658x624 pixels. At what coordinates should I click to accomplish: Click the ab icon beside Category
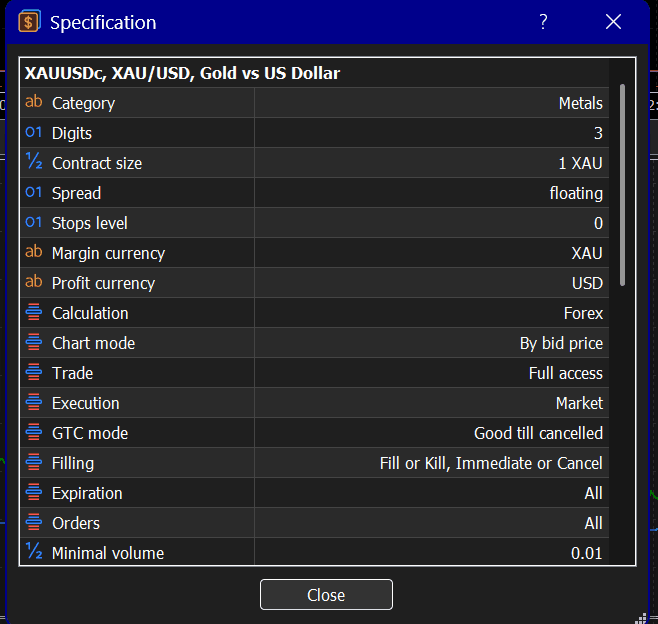click(x=34, y=102)
